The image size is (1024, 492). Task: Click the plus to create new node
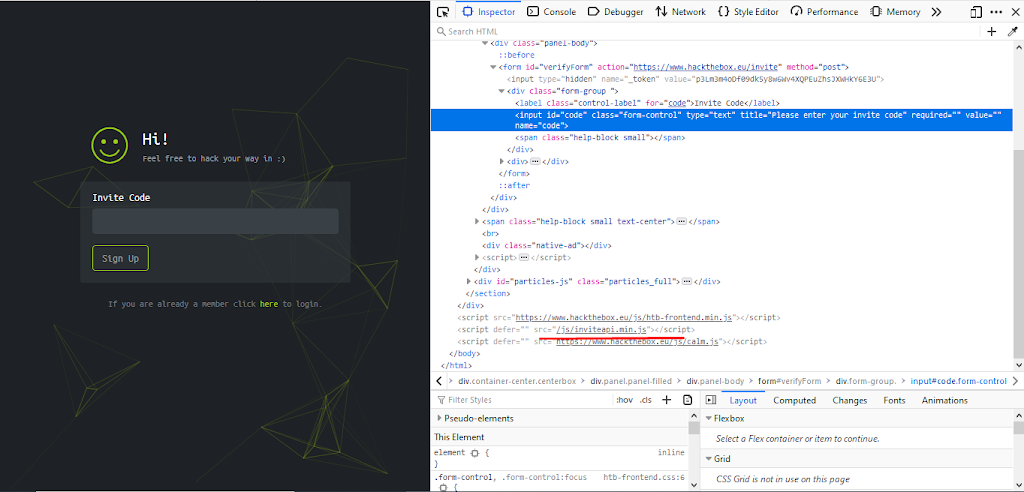click(991, 31)
